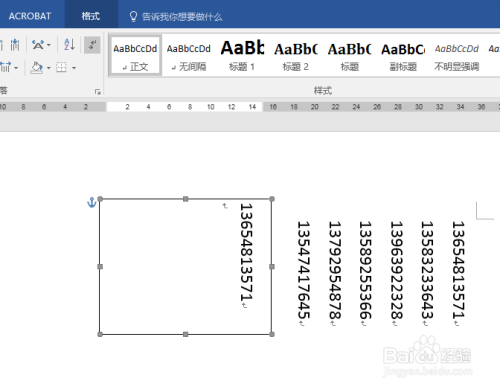Switch to the ACROBAT ribbon tab
The width and height of the screenshot is (500, 389).
30,16
